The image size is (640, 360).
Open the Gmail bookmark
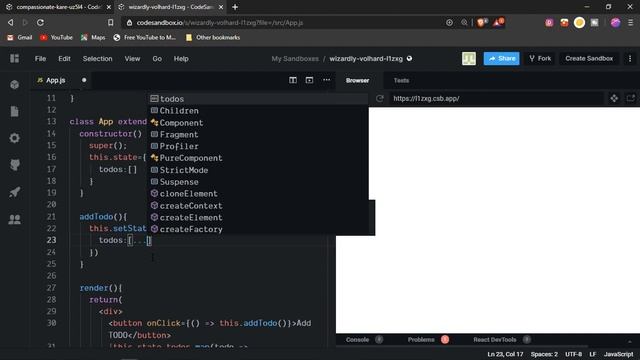tap(20, 38)
